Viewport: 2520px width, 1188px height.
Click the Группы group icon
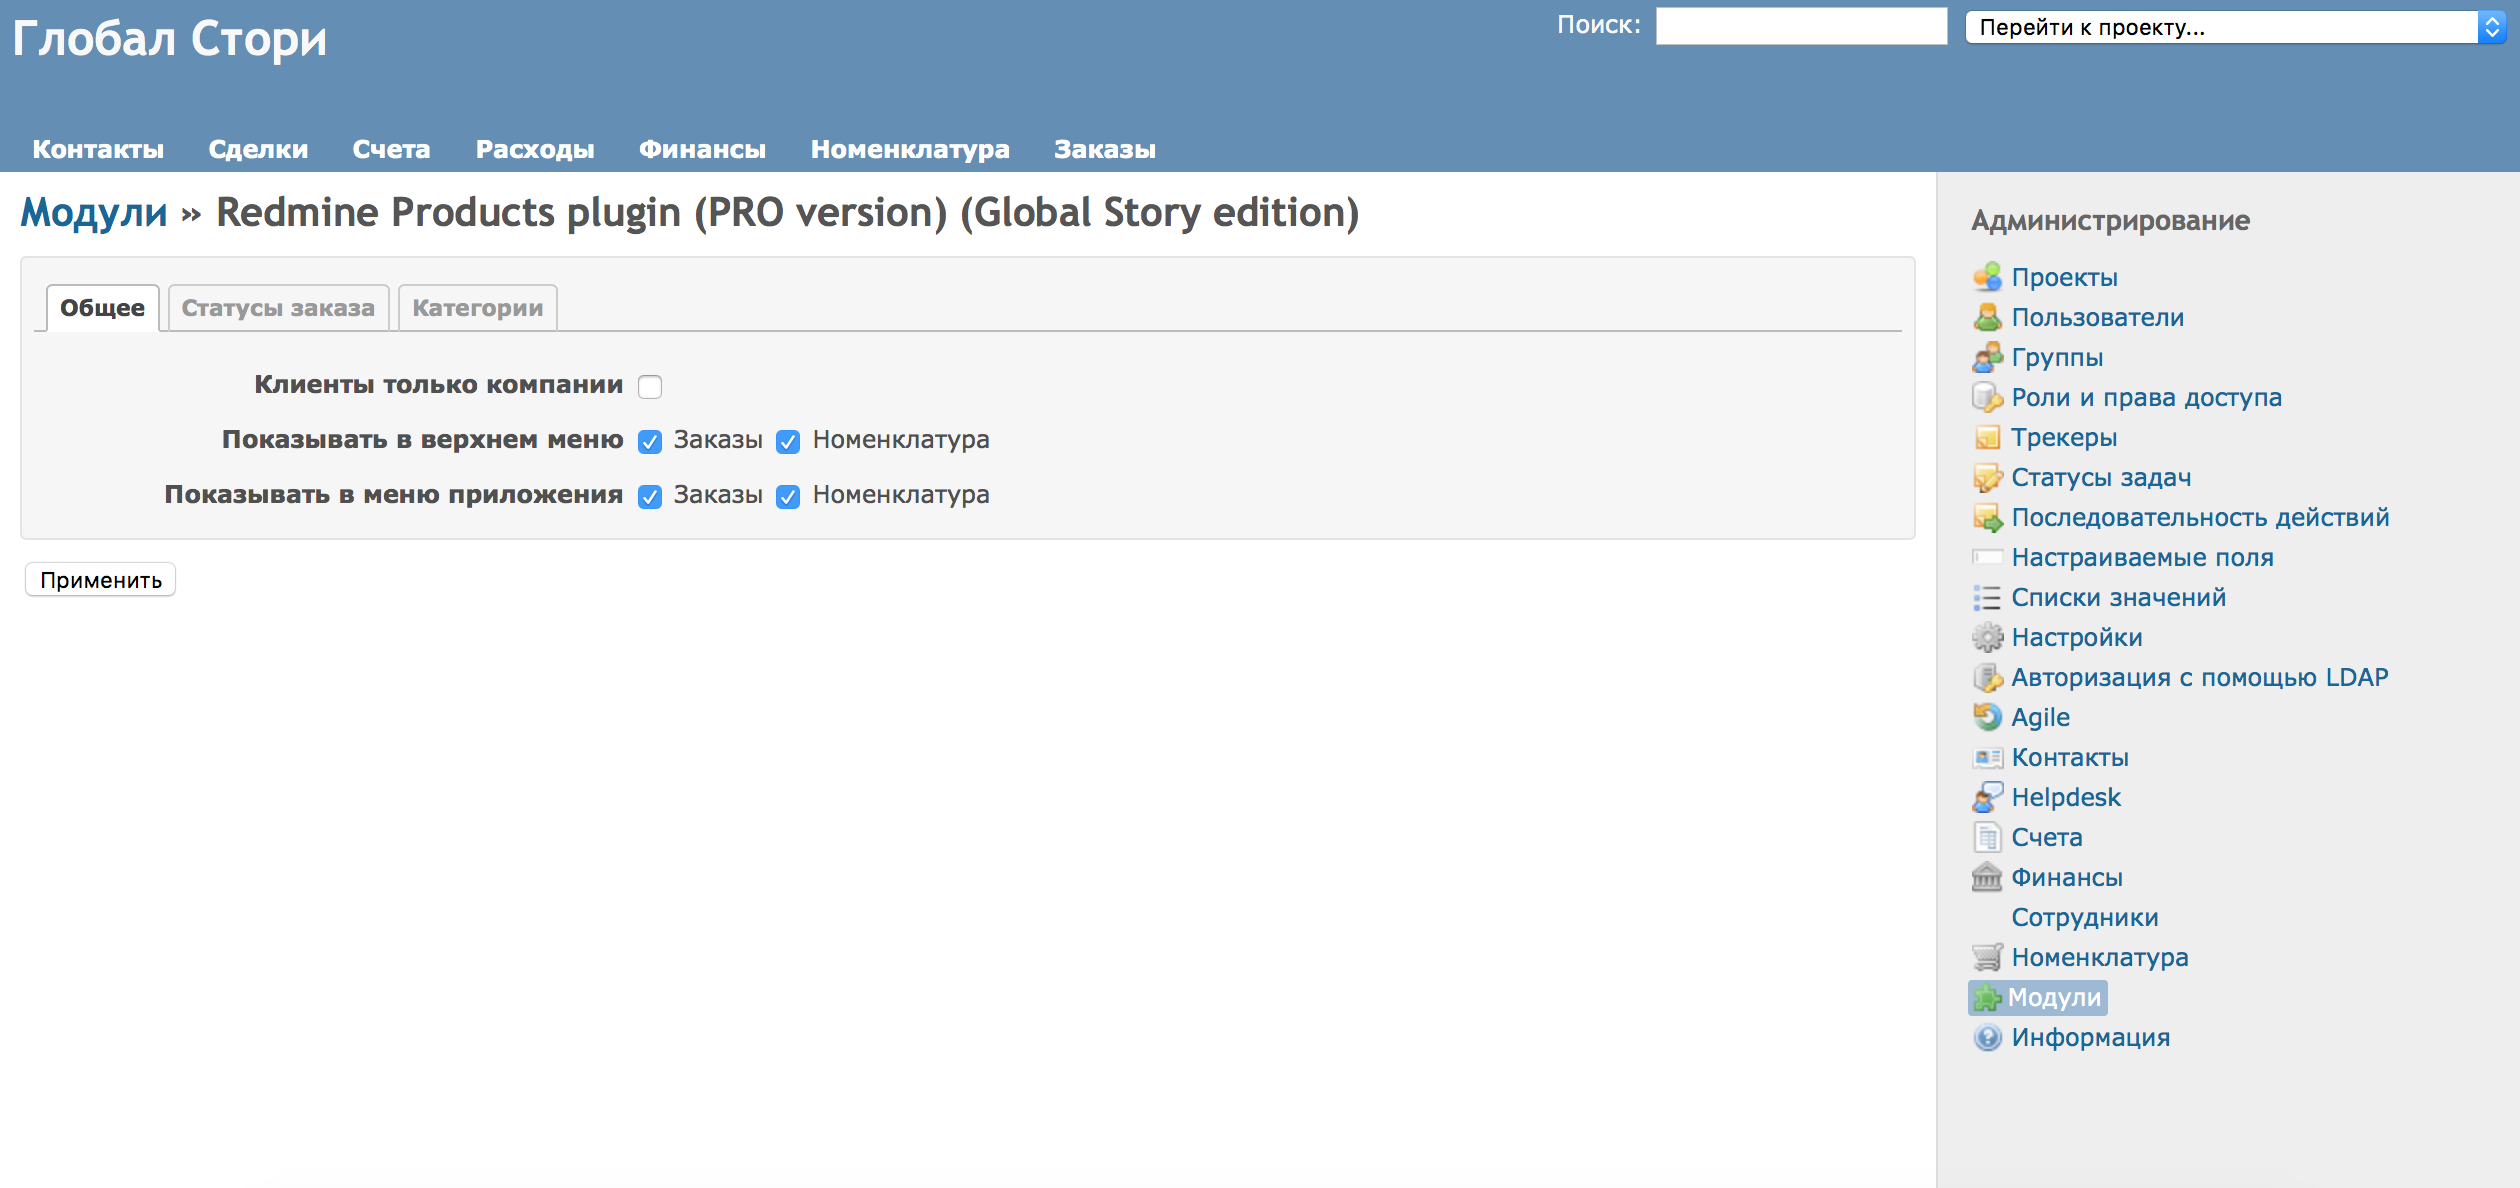point(1987,357)
